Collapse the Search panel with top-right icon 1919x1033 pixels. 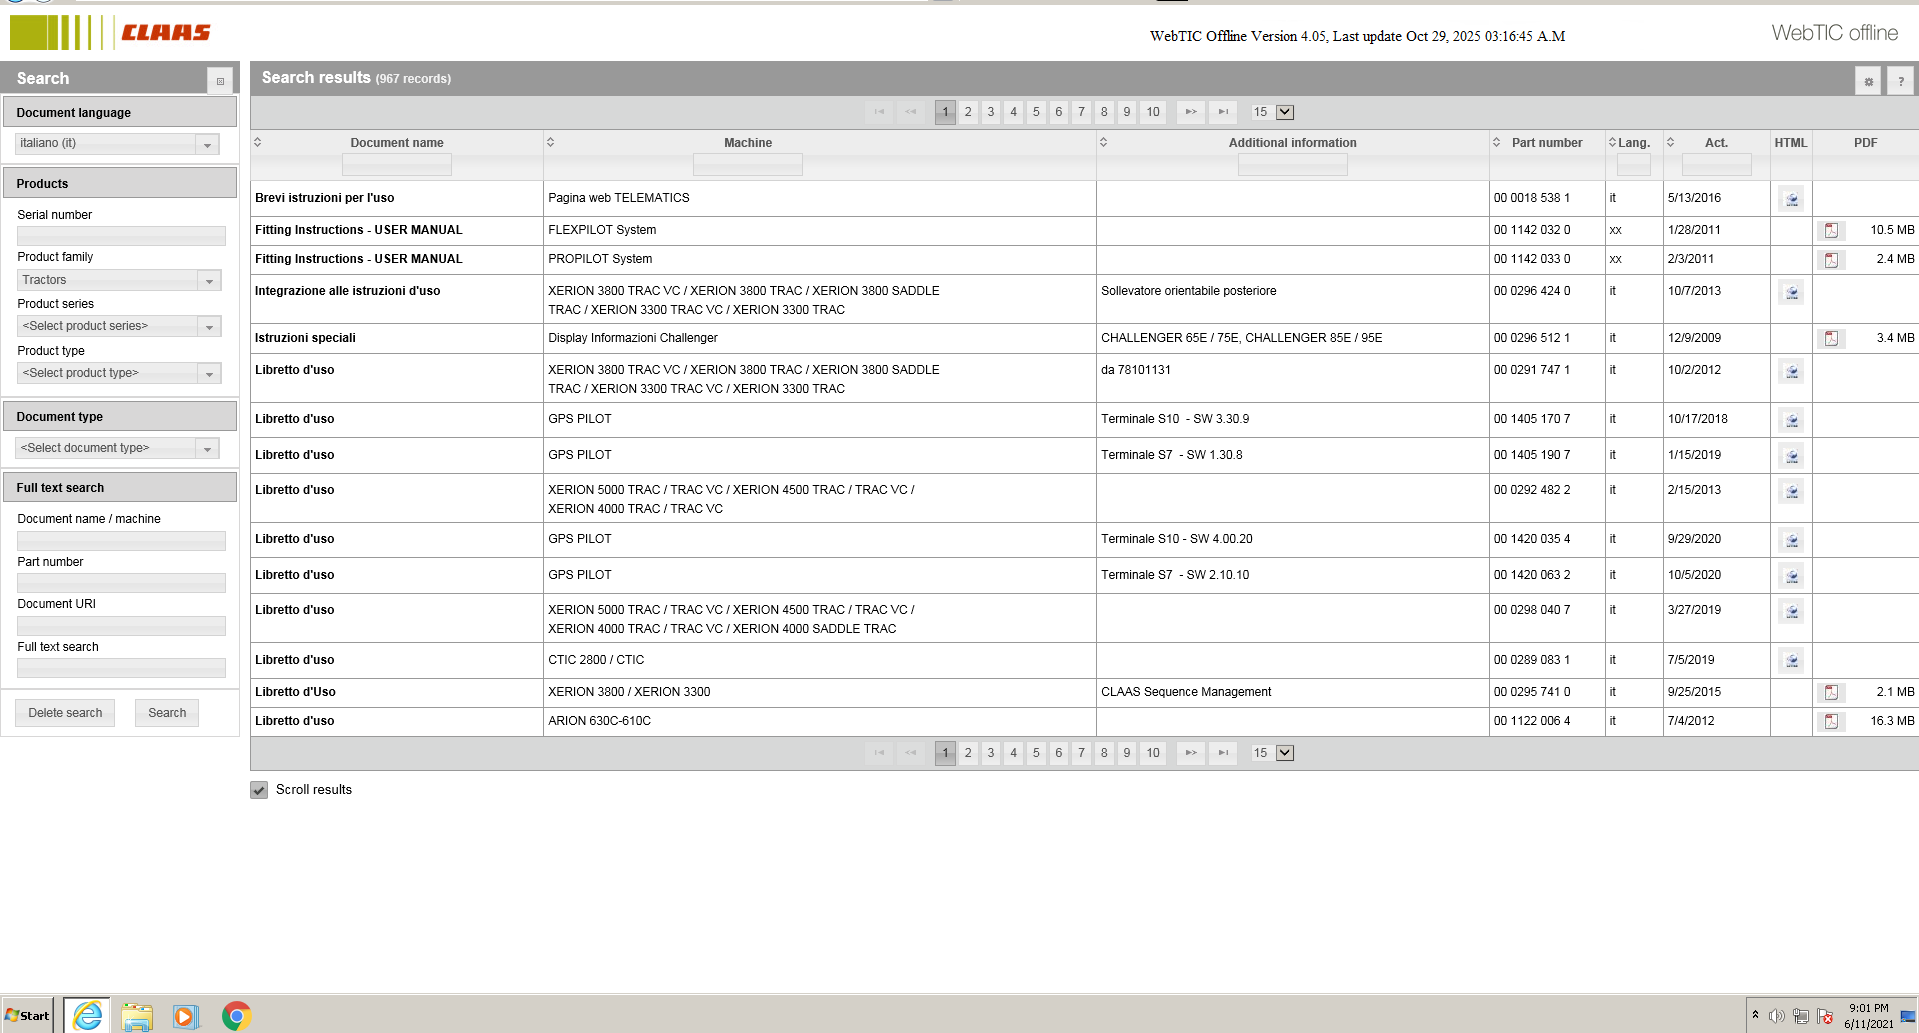220,80
